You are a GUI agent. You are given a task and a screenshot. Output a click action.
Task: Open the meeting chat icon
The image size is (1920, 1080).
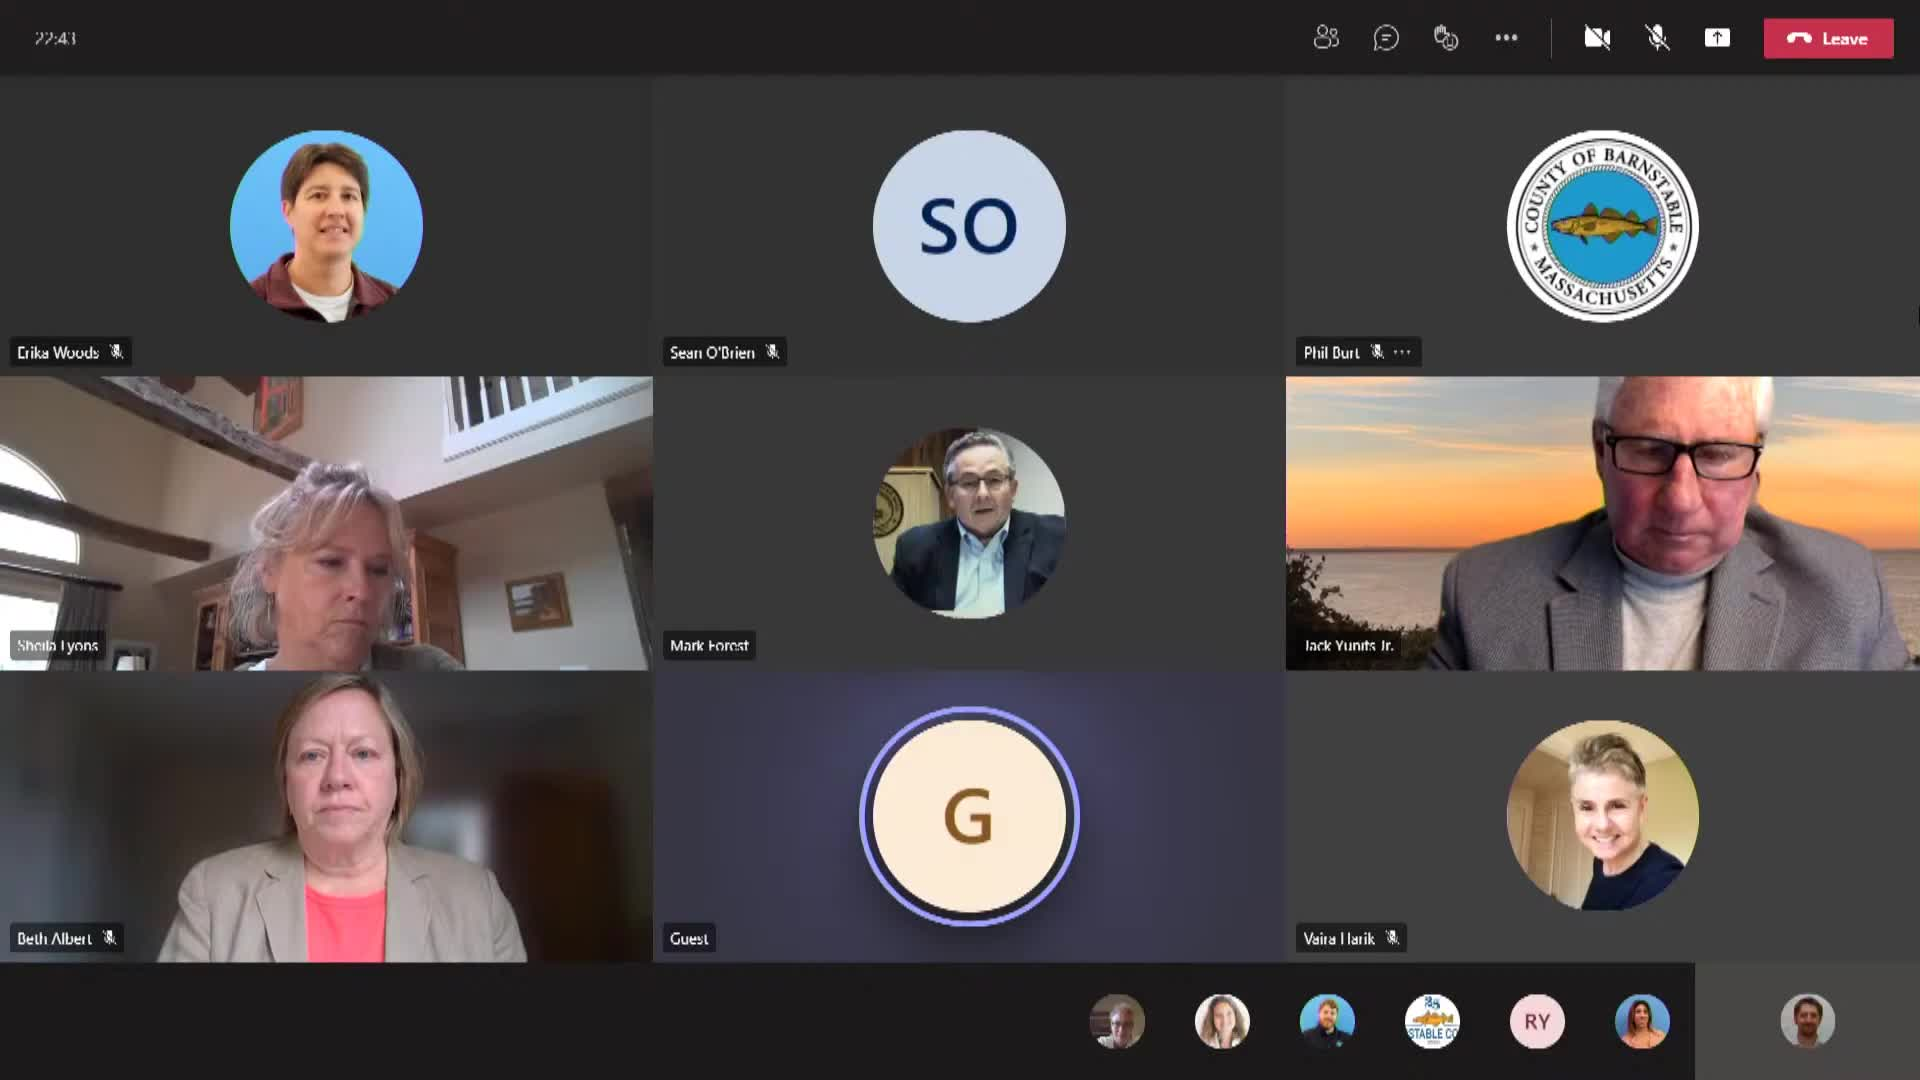[x=1386, y=38]
